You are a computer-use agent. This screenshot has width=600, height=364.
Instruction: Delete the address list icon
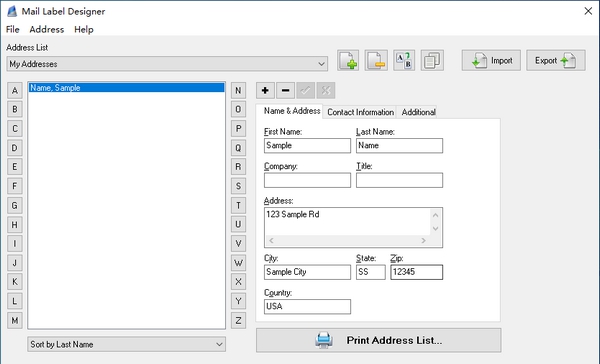coord(376,60)
